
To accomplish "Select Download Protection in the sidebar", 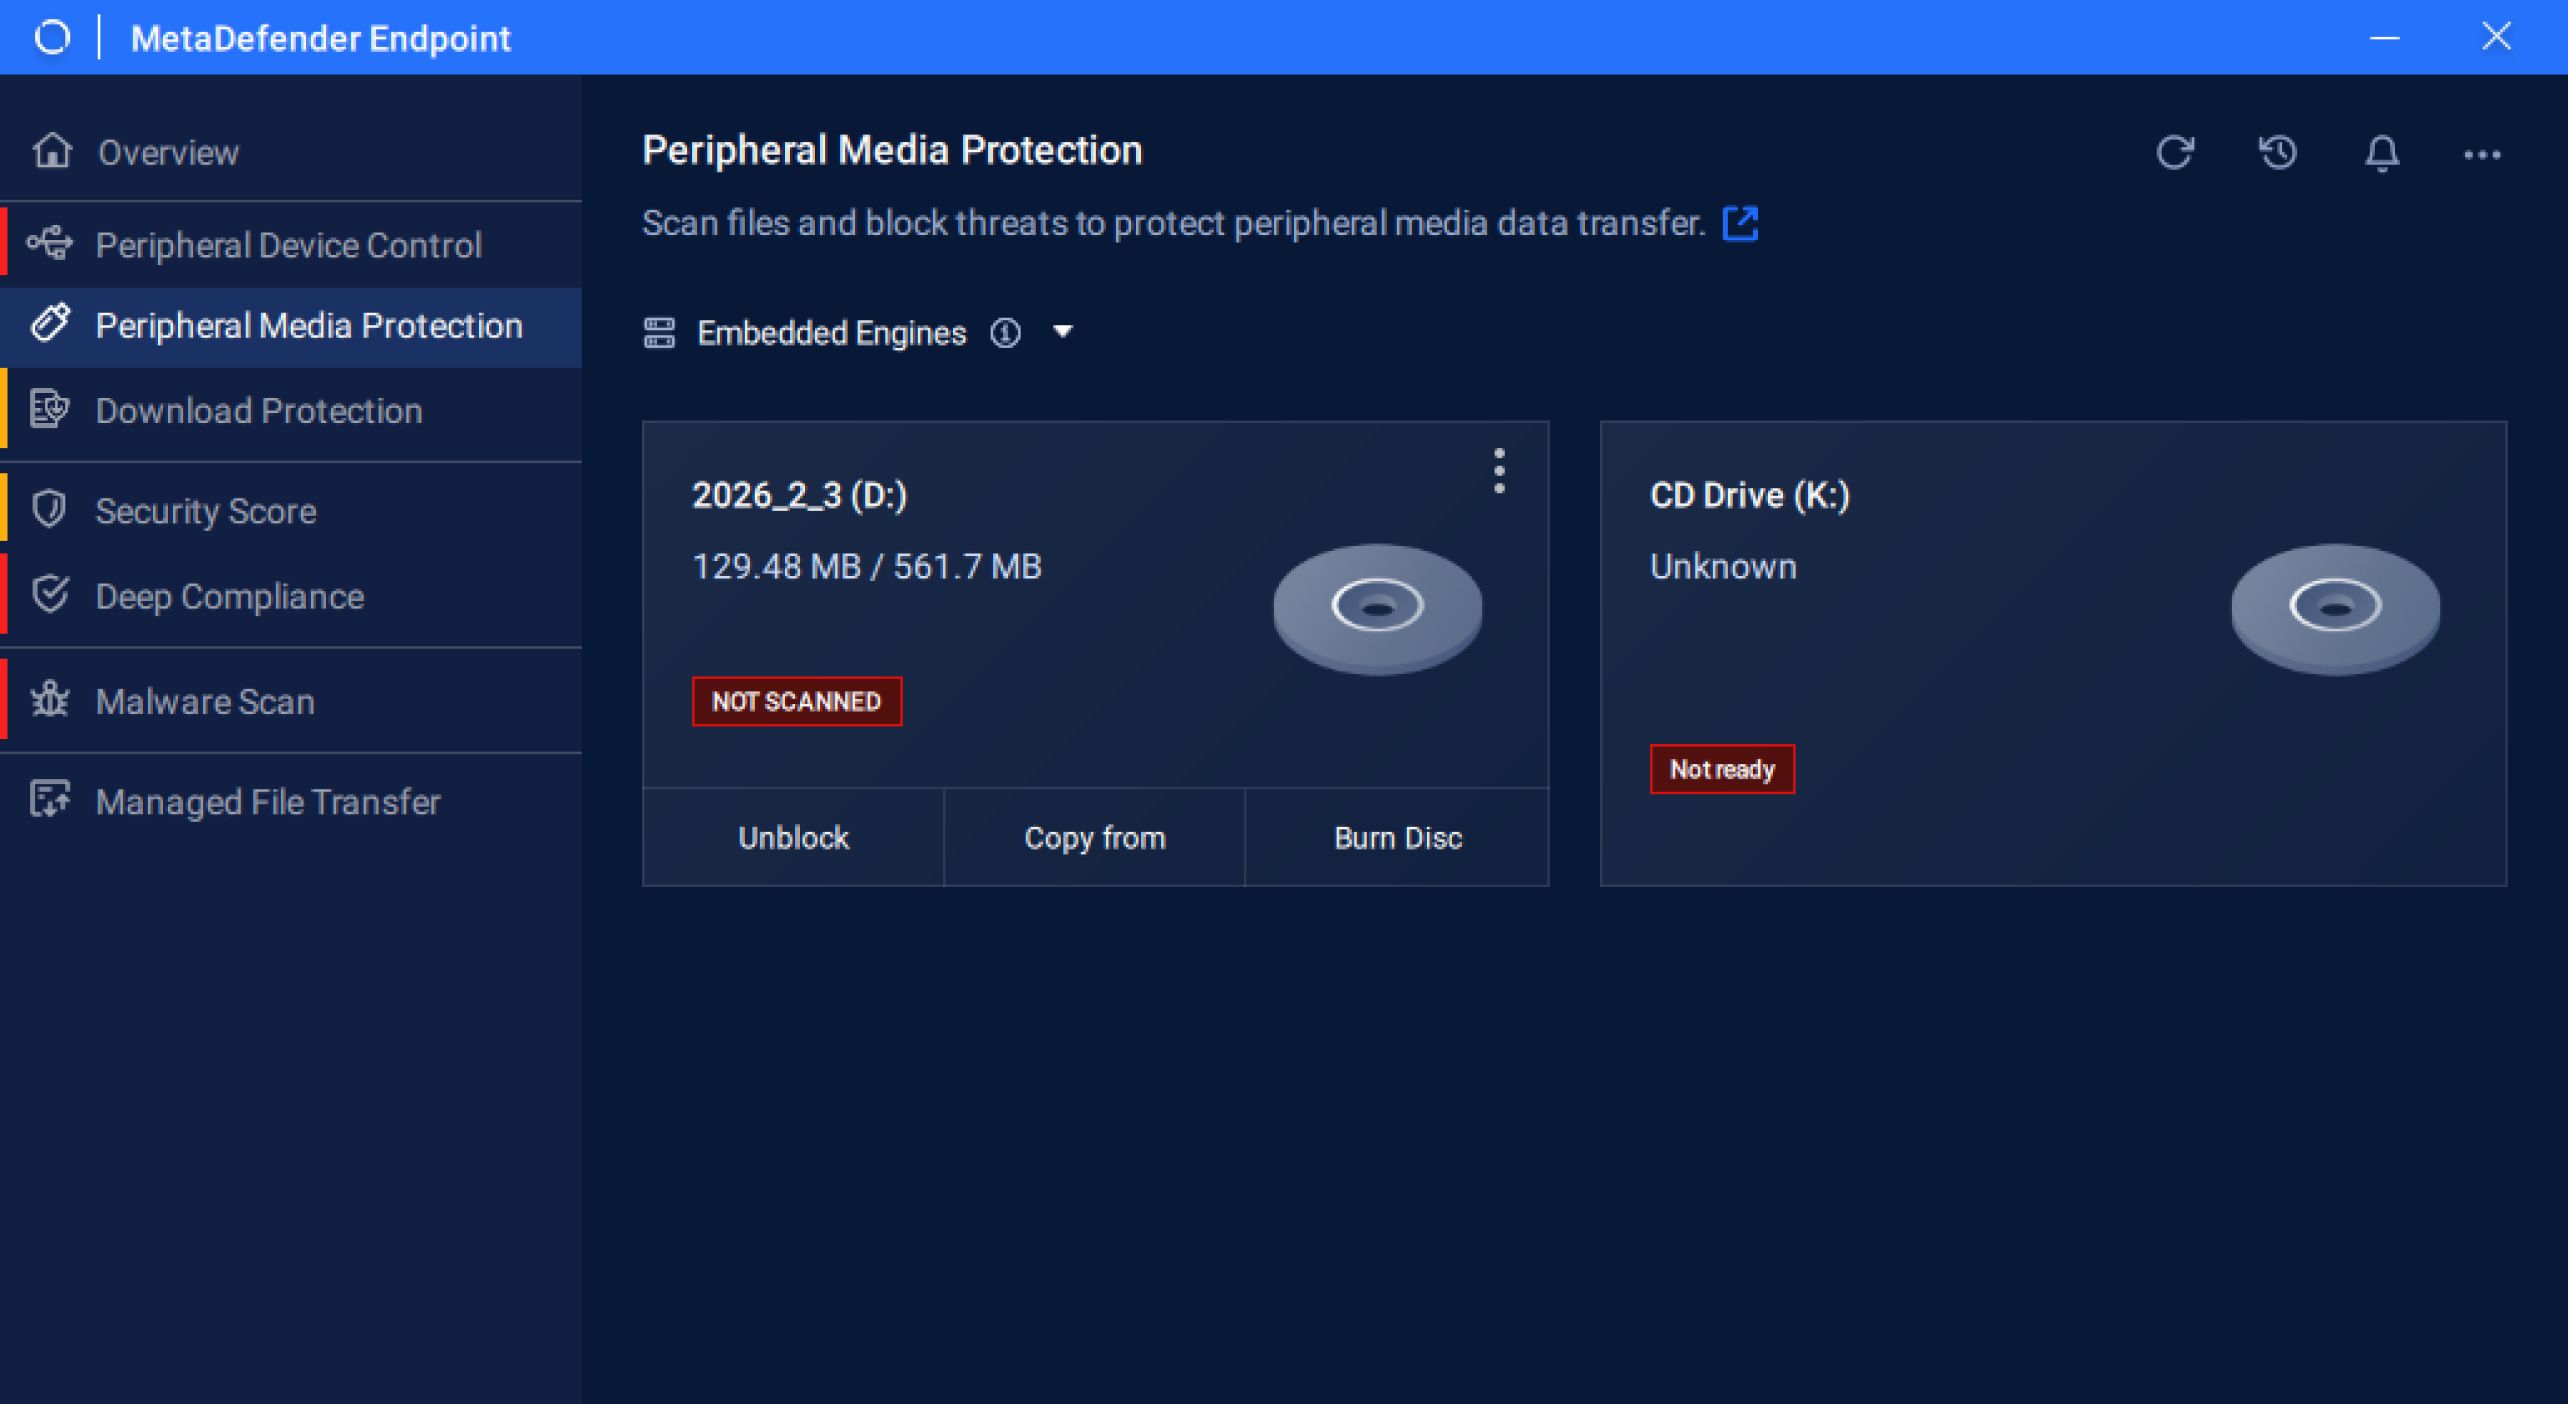I will [259, 411].
